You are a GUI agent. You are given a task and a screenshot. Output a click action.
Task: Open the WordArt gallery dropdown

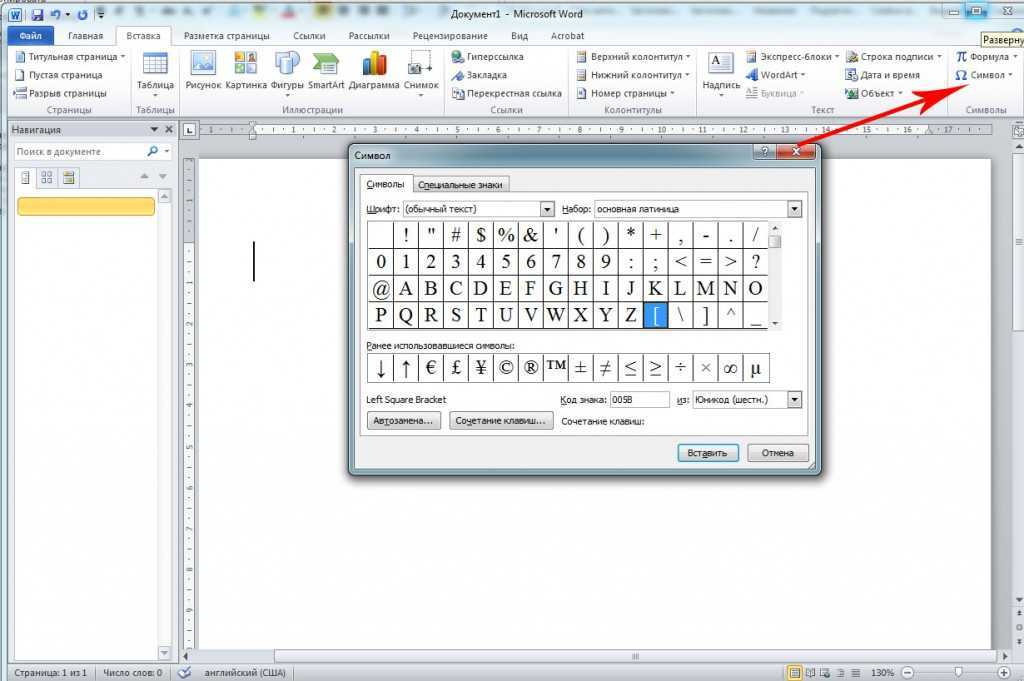pyautogui.click(x=776, y=75)
